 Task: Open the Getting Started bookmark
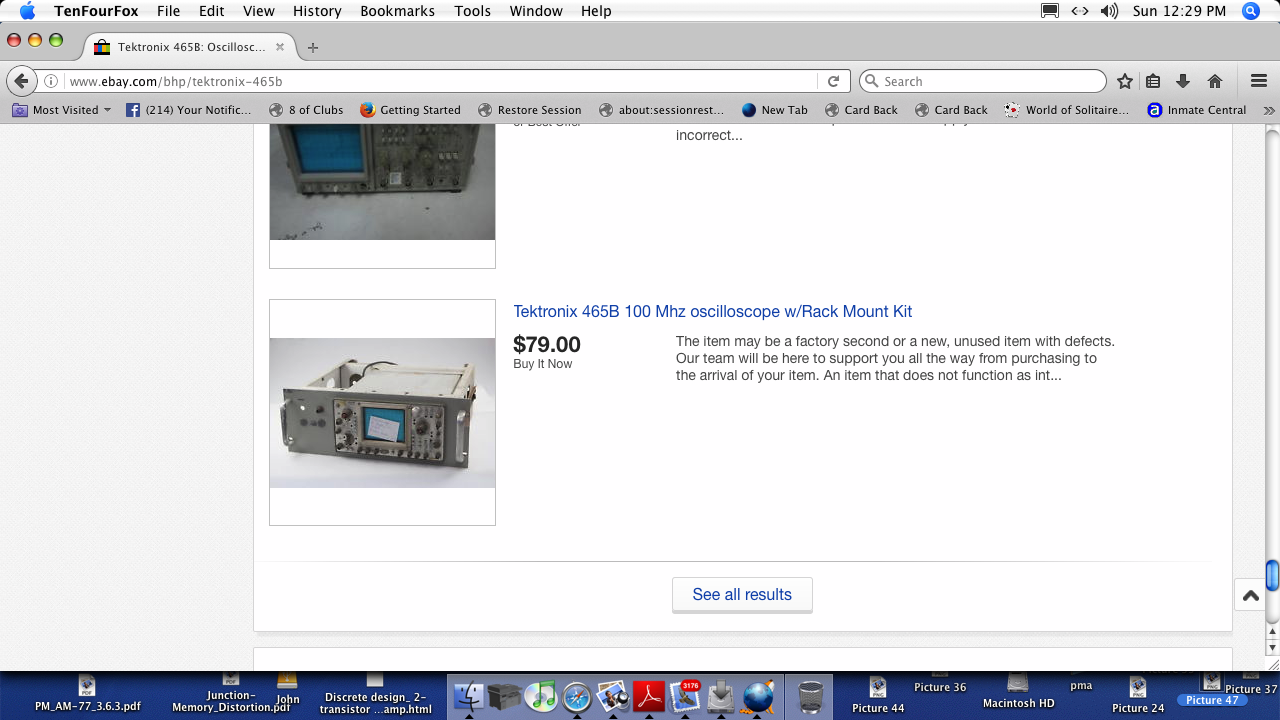click(x=410, y=110)
